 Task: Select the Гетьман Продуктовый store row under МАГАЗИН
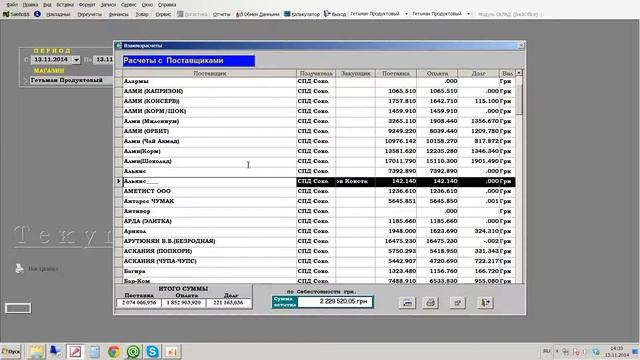pos(71,80)
